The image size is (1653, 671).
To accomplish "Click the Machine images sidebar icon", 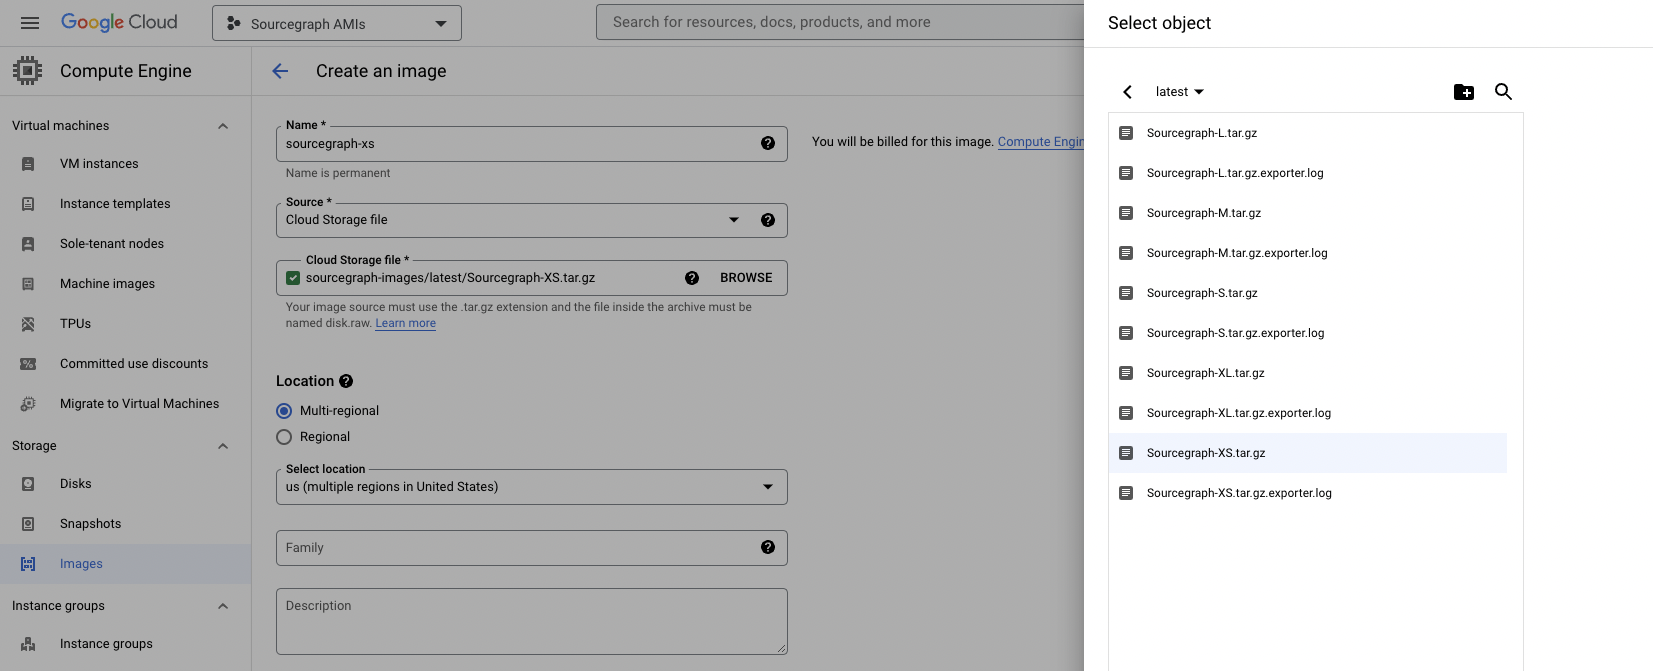I will 28,284.
